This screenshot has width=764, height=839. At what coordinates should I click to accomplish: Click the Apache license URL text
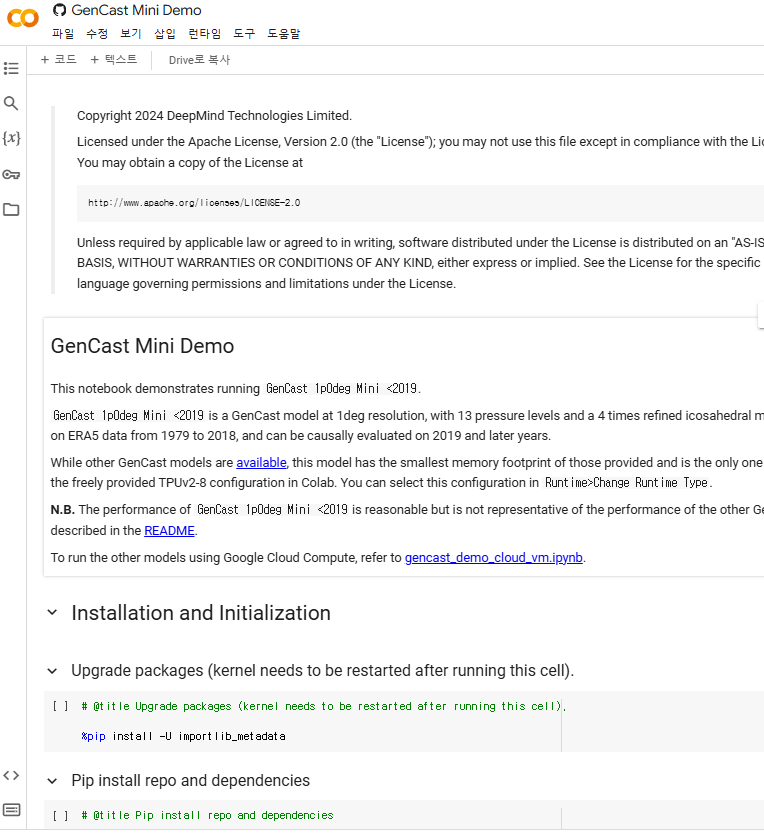tap(194, 203)
